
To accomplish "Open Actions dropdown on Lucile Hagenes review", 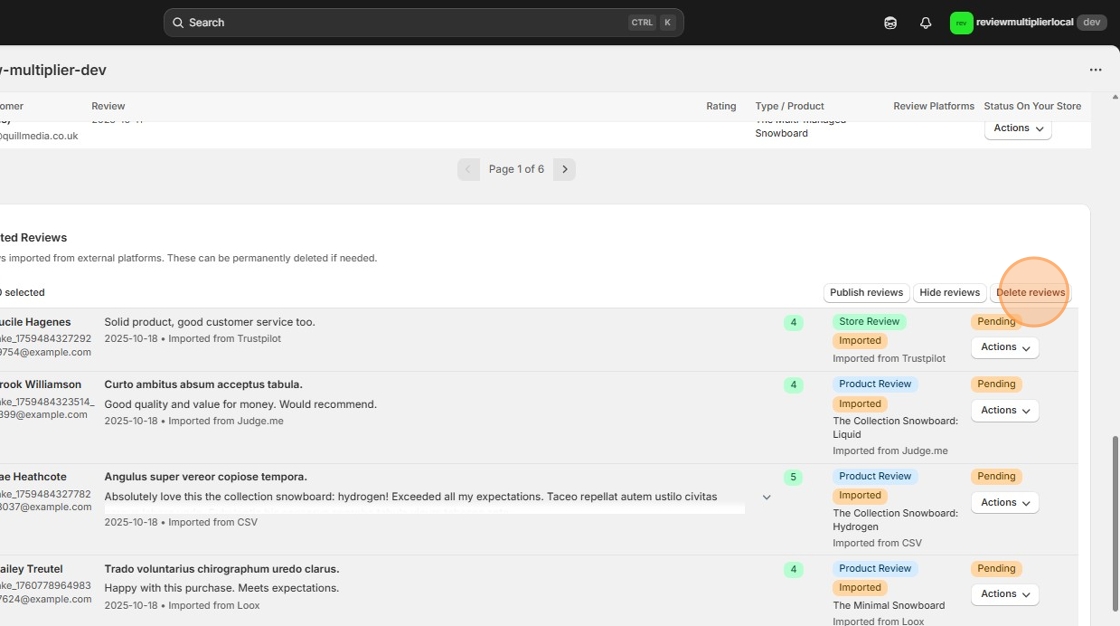I will [1004, 347].
